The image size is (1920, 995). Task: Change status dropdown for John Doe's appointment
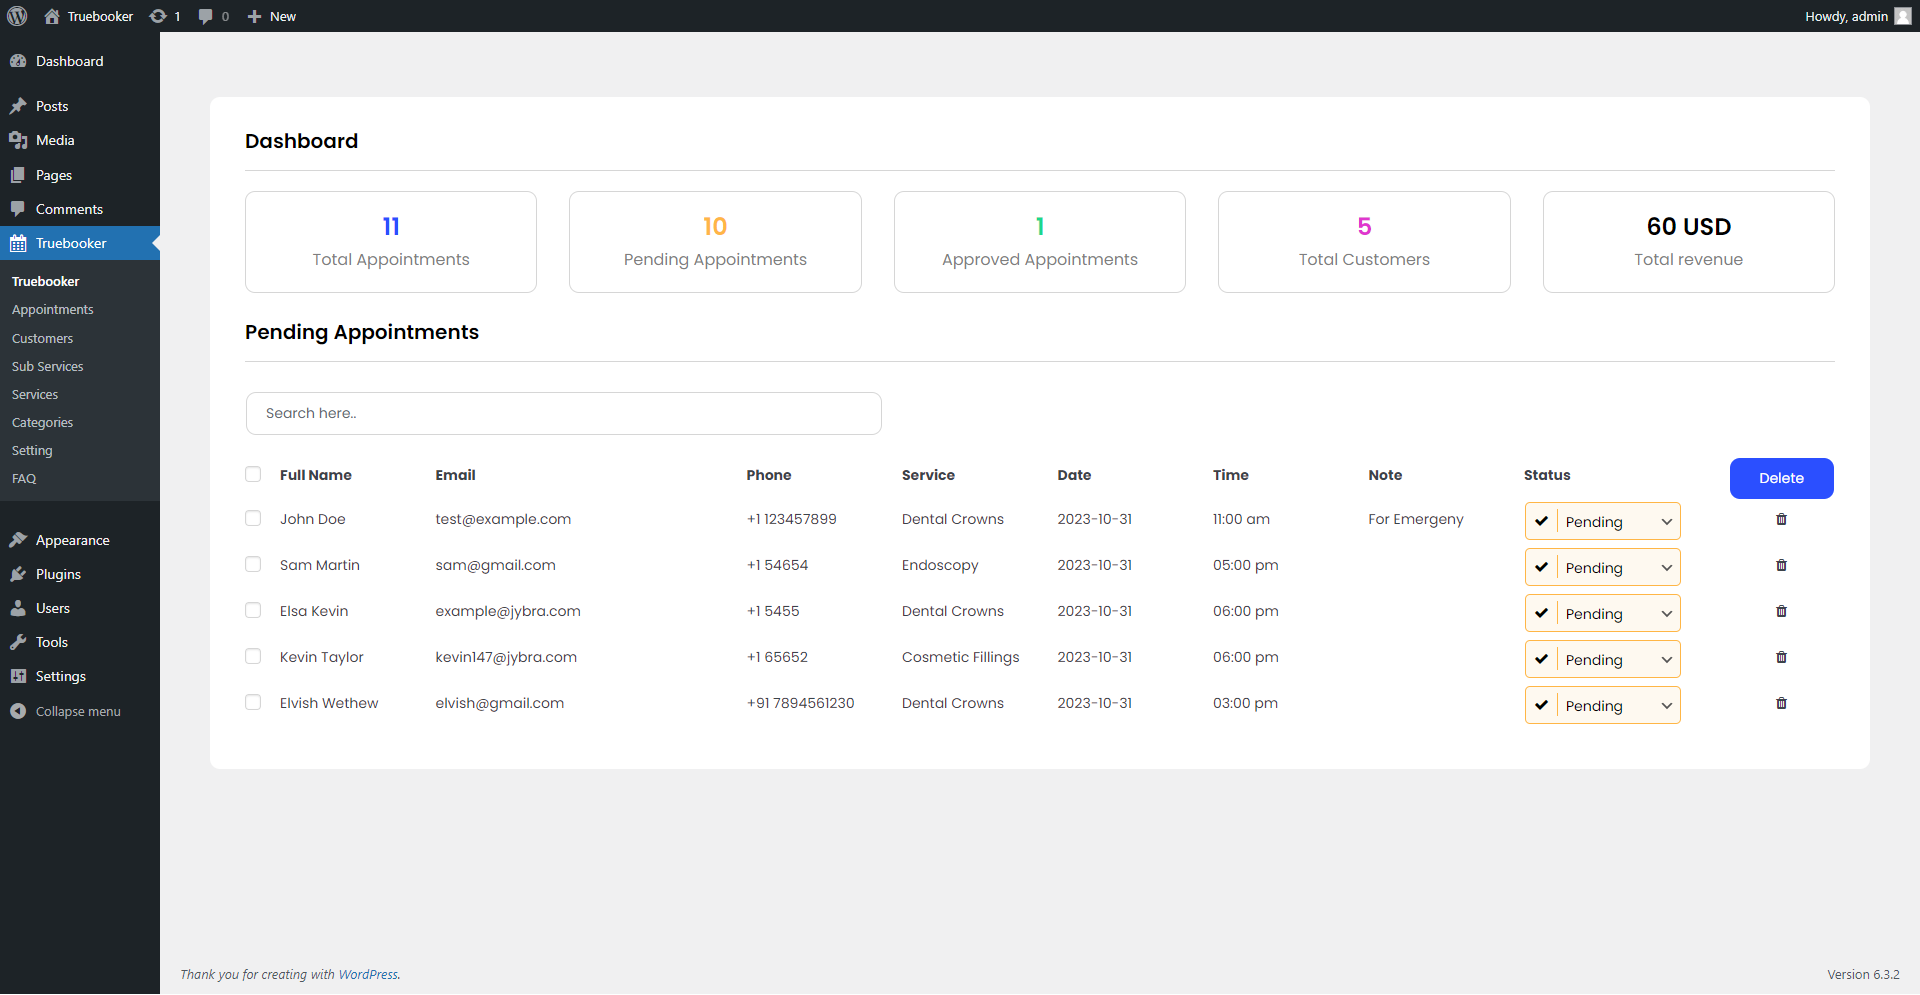pyautogui.click(x=1601, y=521)
